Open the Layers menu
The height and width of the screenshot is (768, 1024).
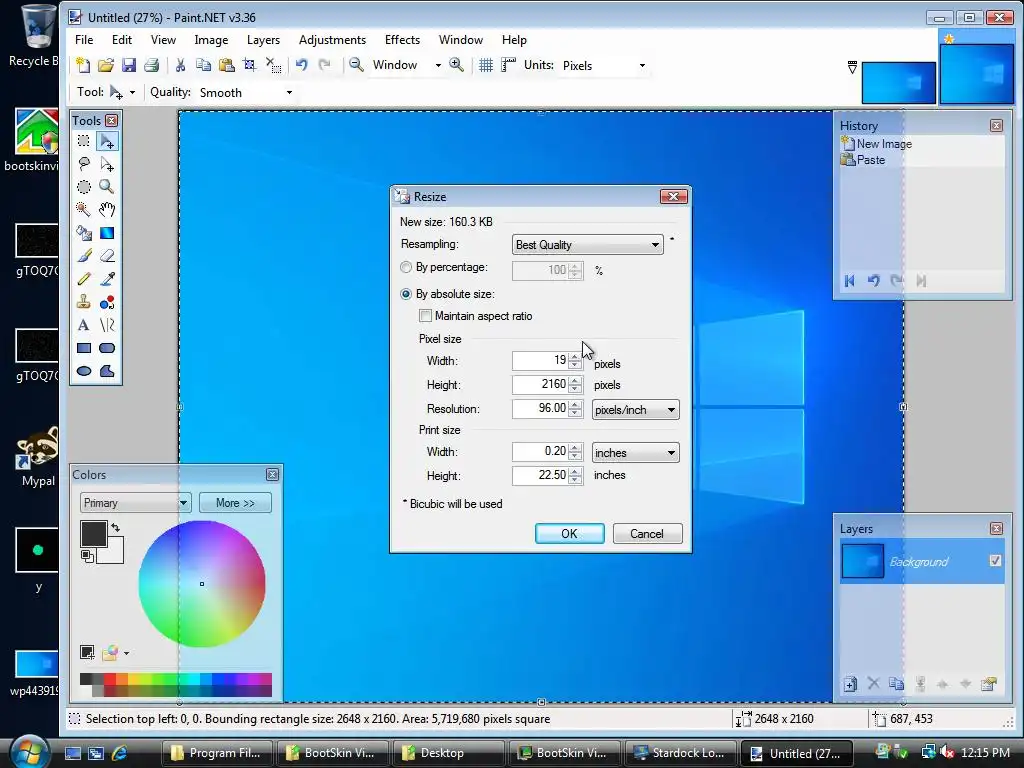tap(263, 40)
